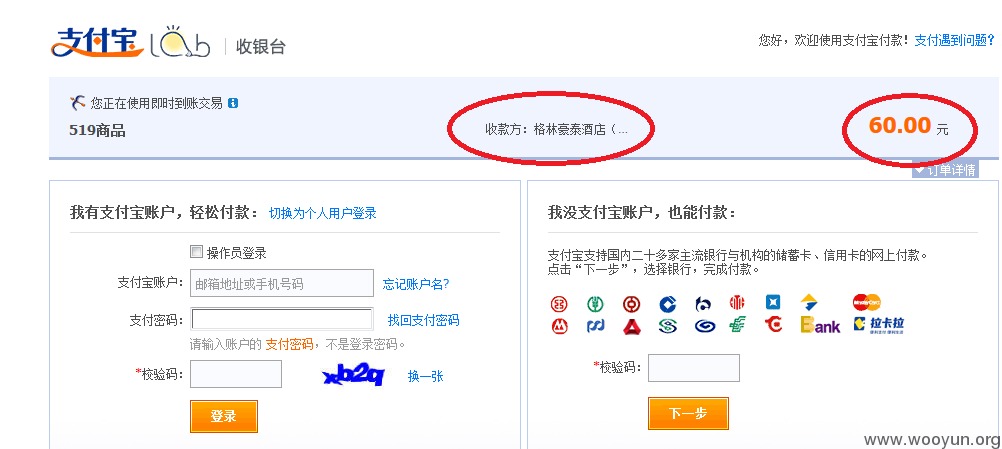Select the green Agricultural Bank icon

click(x=595, y=304)
